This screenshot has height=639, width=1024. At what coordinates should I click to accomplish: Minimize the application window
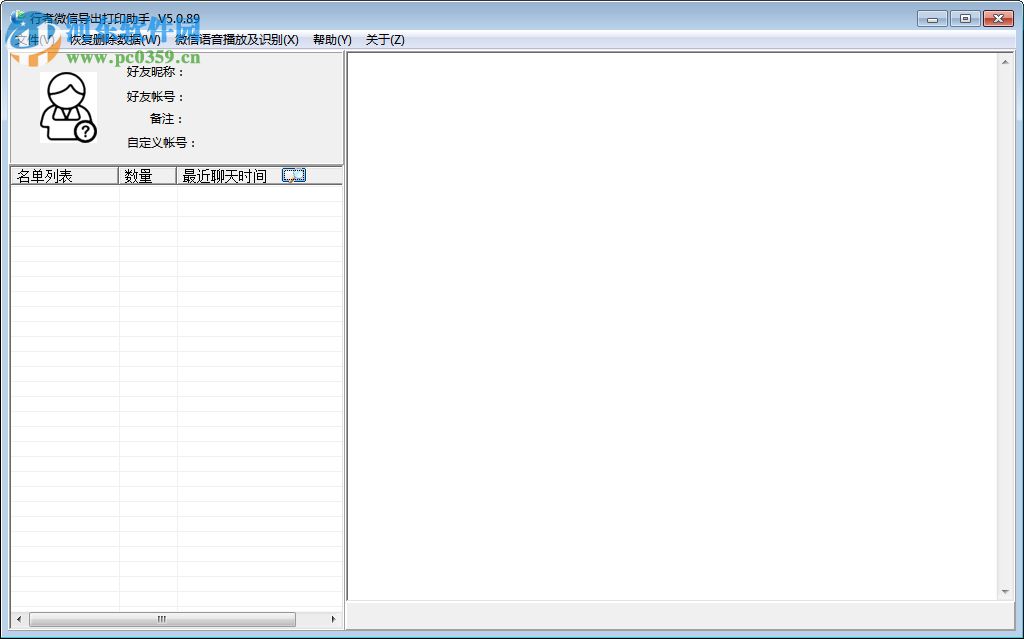coord(932,19)
